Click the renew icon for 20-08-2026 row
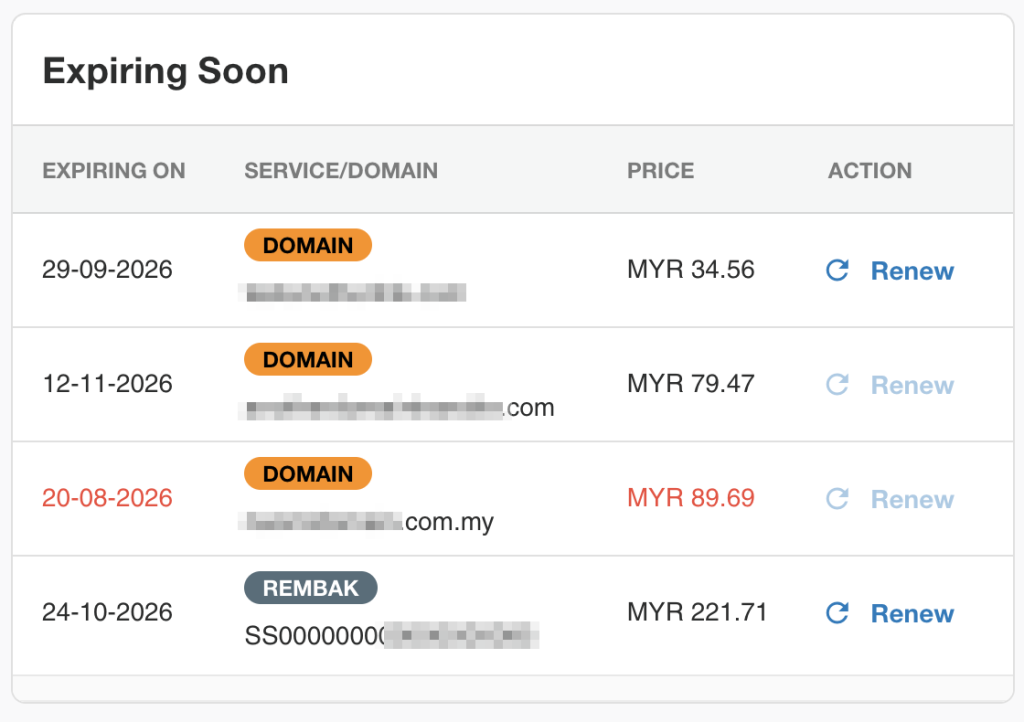1024x722 pixels. click(837, 499)
